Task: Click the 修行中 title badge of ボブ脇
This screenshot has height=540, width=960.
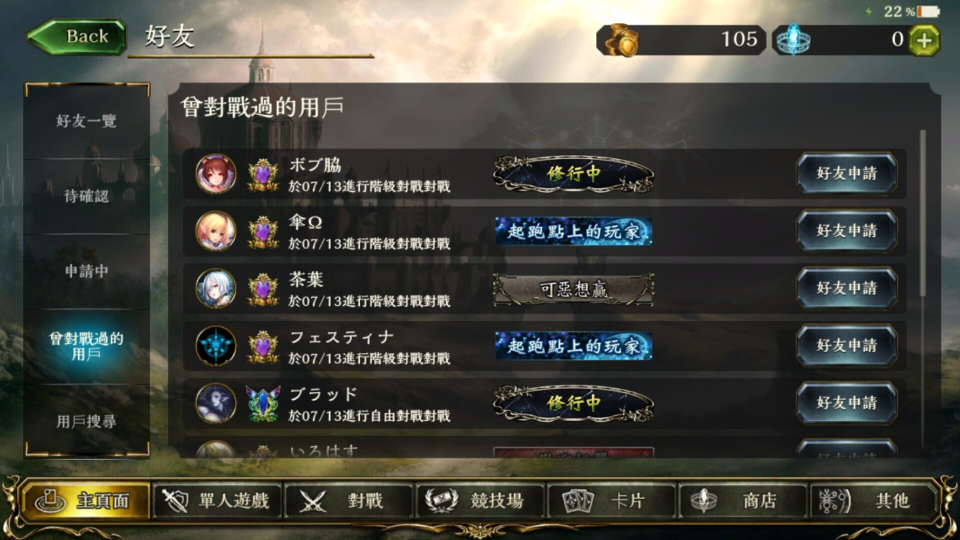Action: (573, 174)
